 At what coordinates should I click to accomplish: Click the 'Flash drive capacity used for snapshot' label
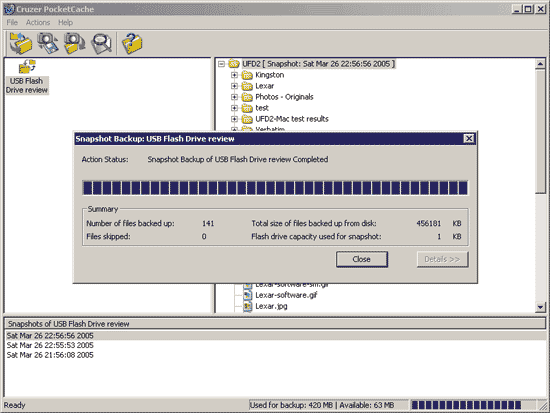[x=316, y=237]
